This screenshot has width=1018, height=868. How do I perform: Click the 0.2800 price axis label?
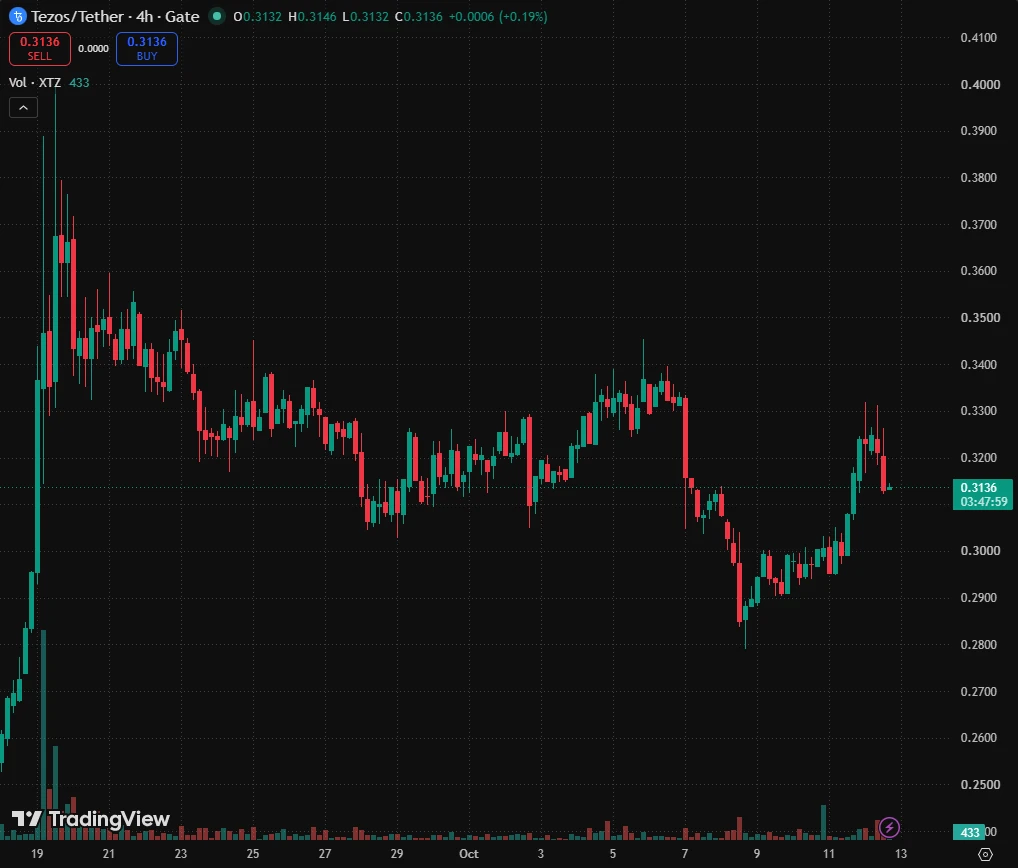tap(978, 645)
